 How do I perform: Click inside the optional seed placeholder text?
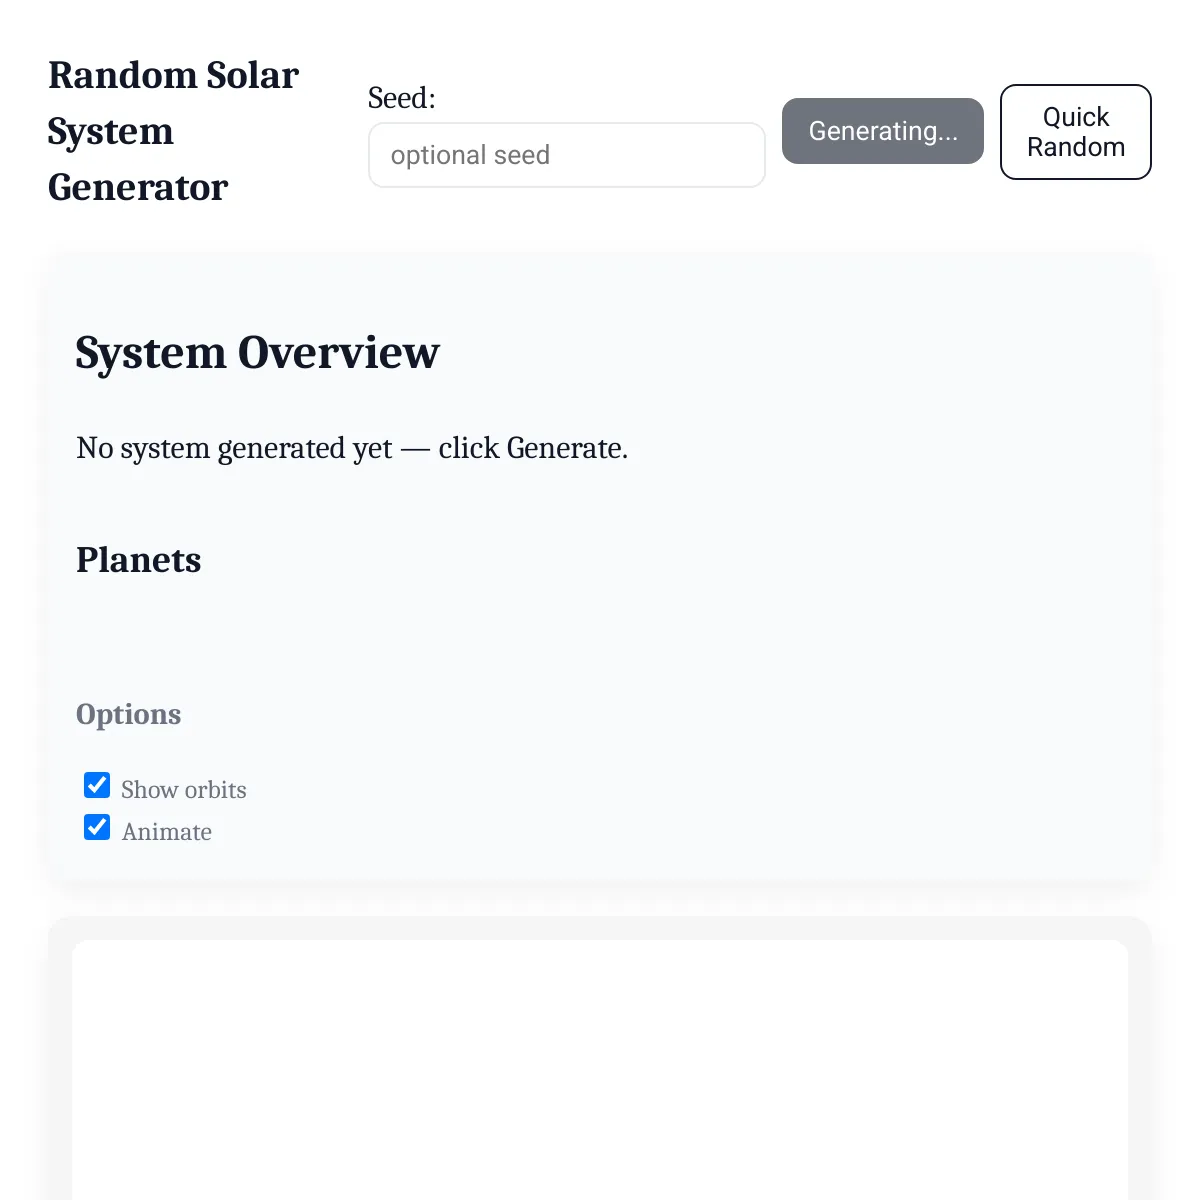(x=471, y=155)
